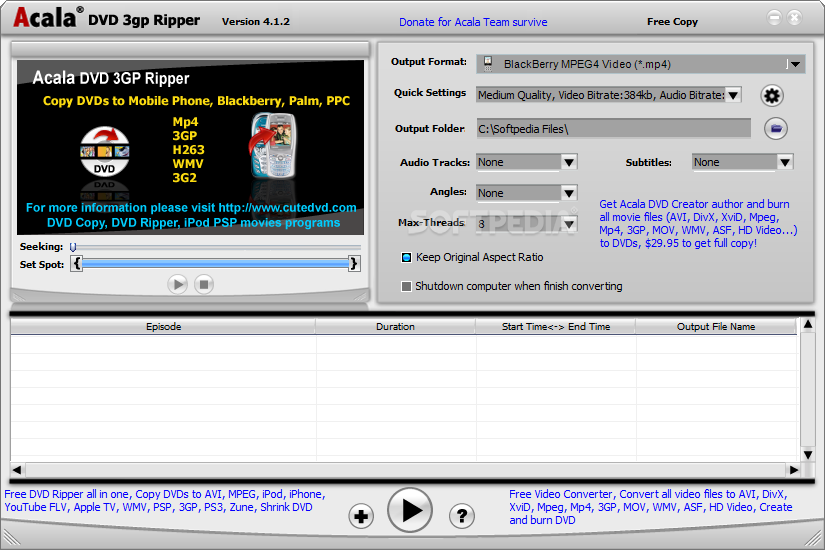Open the Get Acala DVD Creator link

[698, 224]
